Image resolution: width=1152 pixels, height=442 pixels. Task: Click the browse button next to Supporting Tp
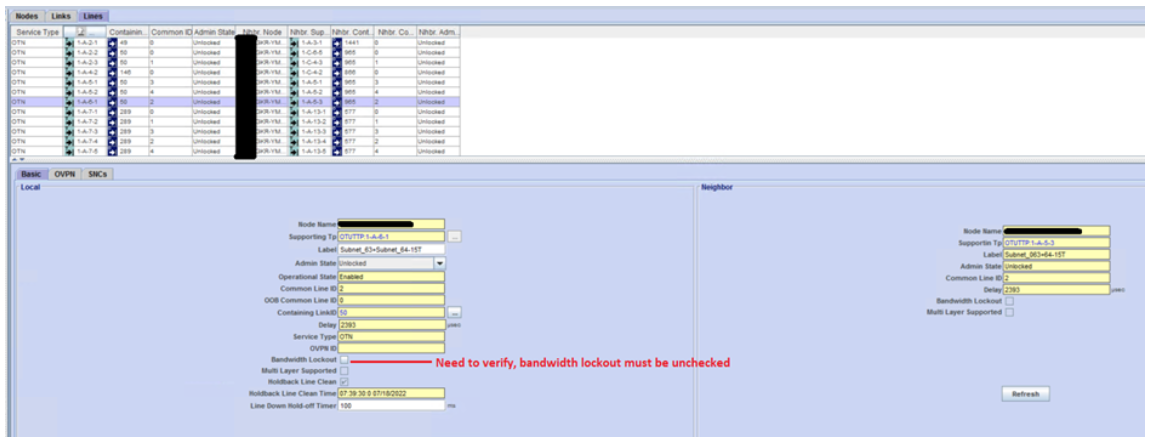coord(456,236)
